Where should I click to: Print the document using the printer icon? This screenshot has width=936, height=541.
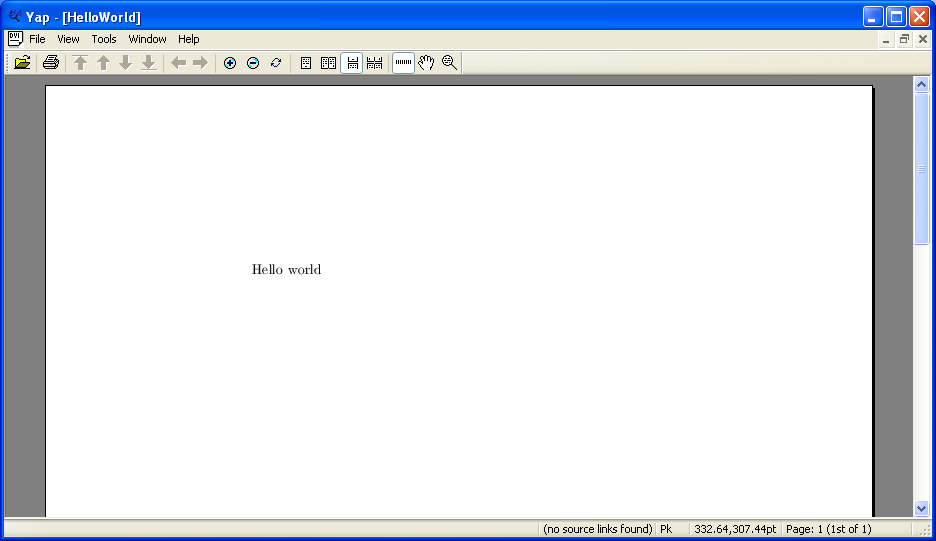click(x=51, y=63)
